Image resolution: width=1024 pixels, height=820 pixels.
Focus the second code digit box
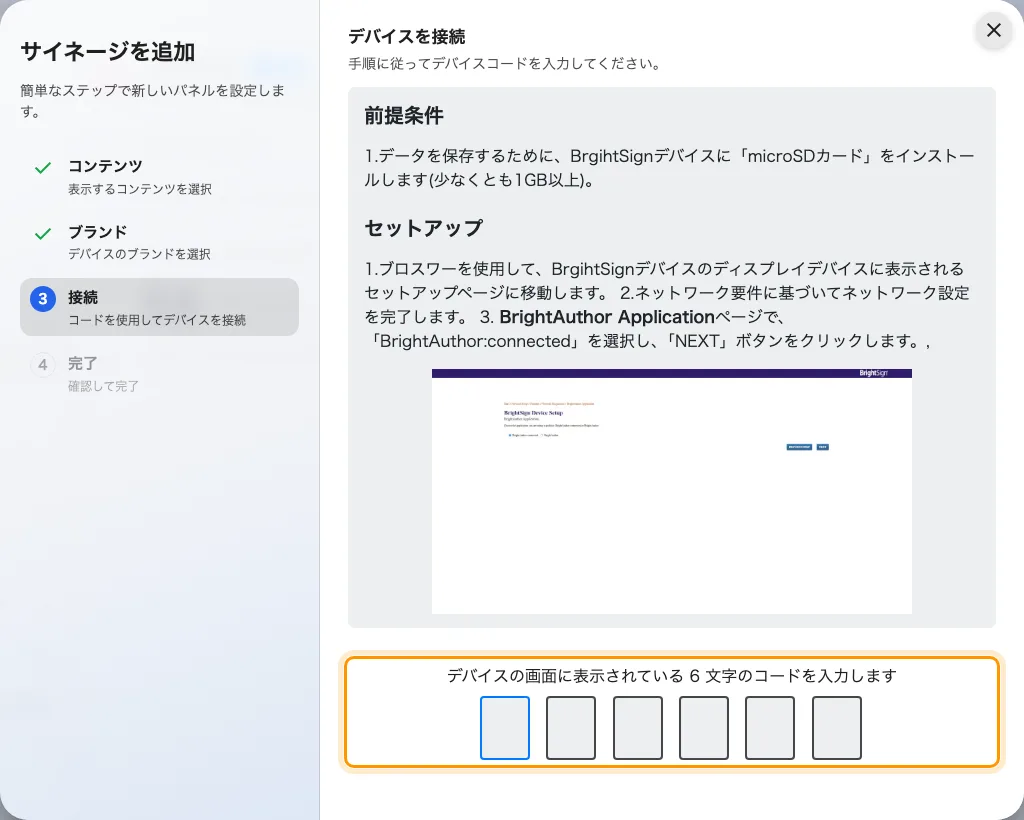pos(571,727)
